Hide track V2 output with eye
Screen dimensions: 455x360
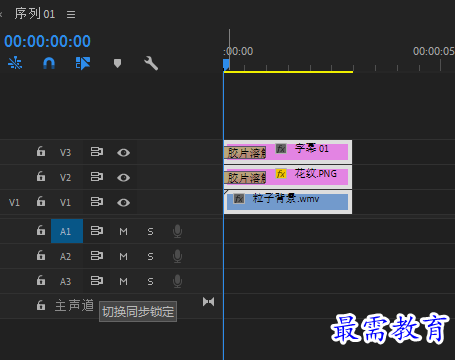(123, 178)
